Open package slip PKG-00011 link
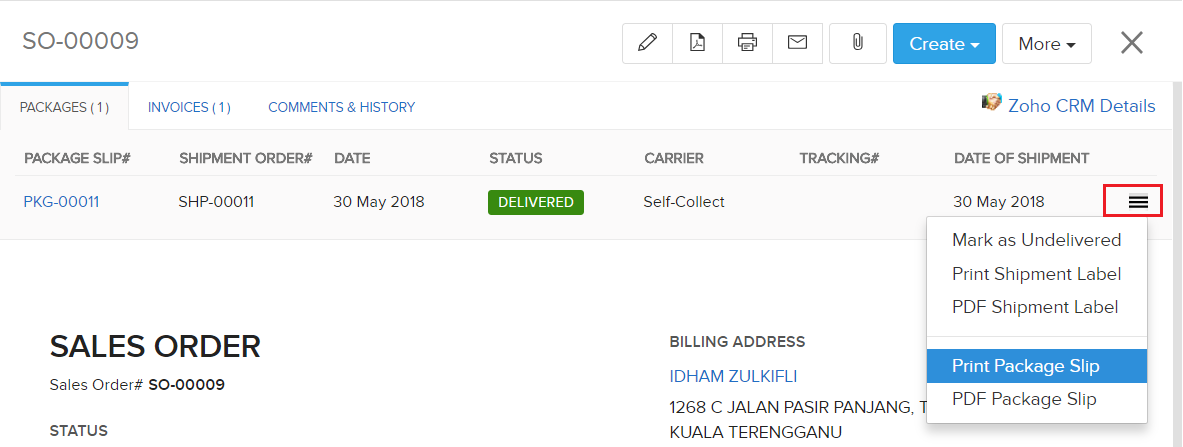1183x447 pixels. pyautogui.click(x=61, y=202)
